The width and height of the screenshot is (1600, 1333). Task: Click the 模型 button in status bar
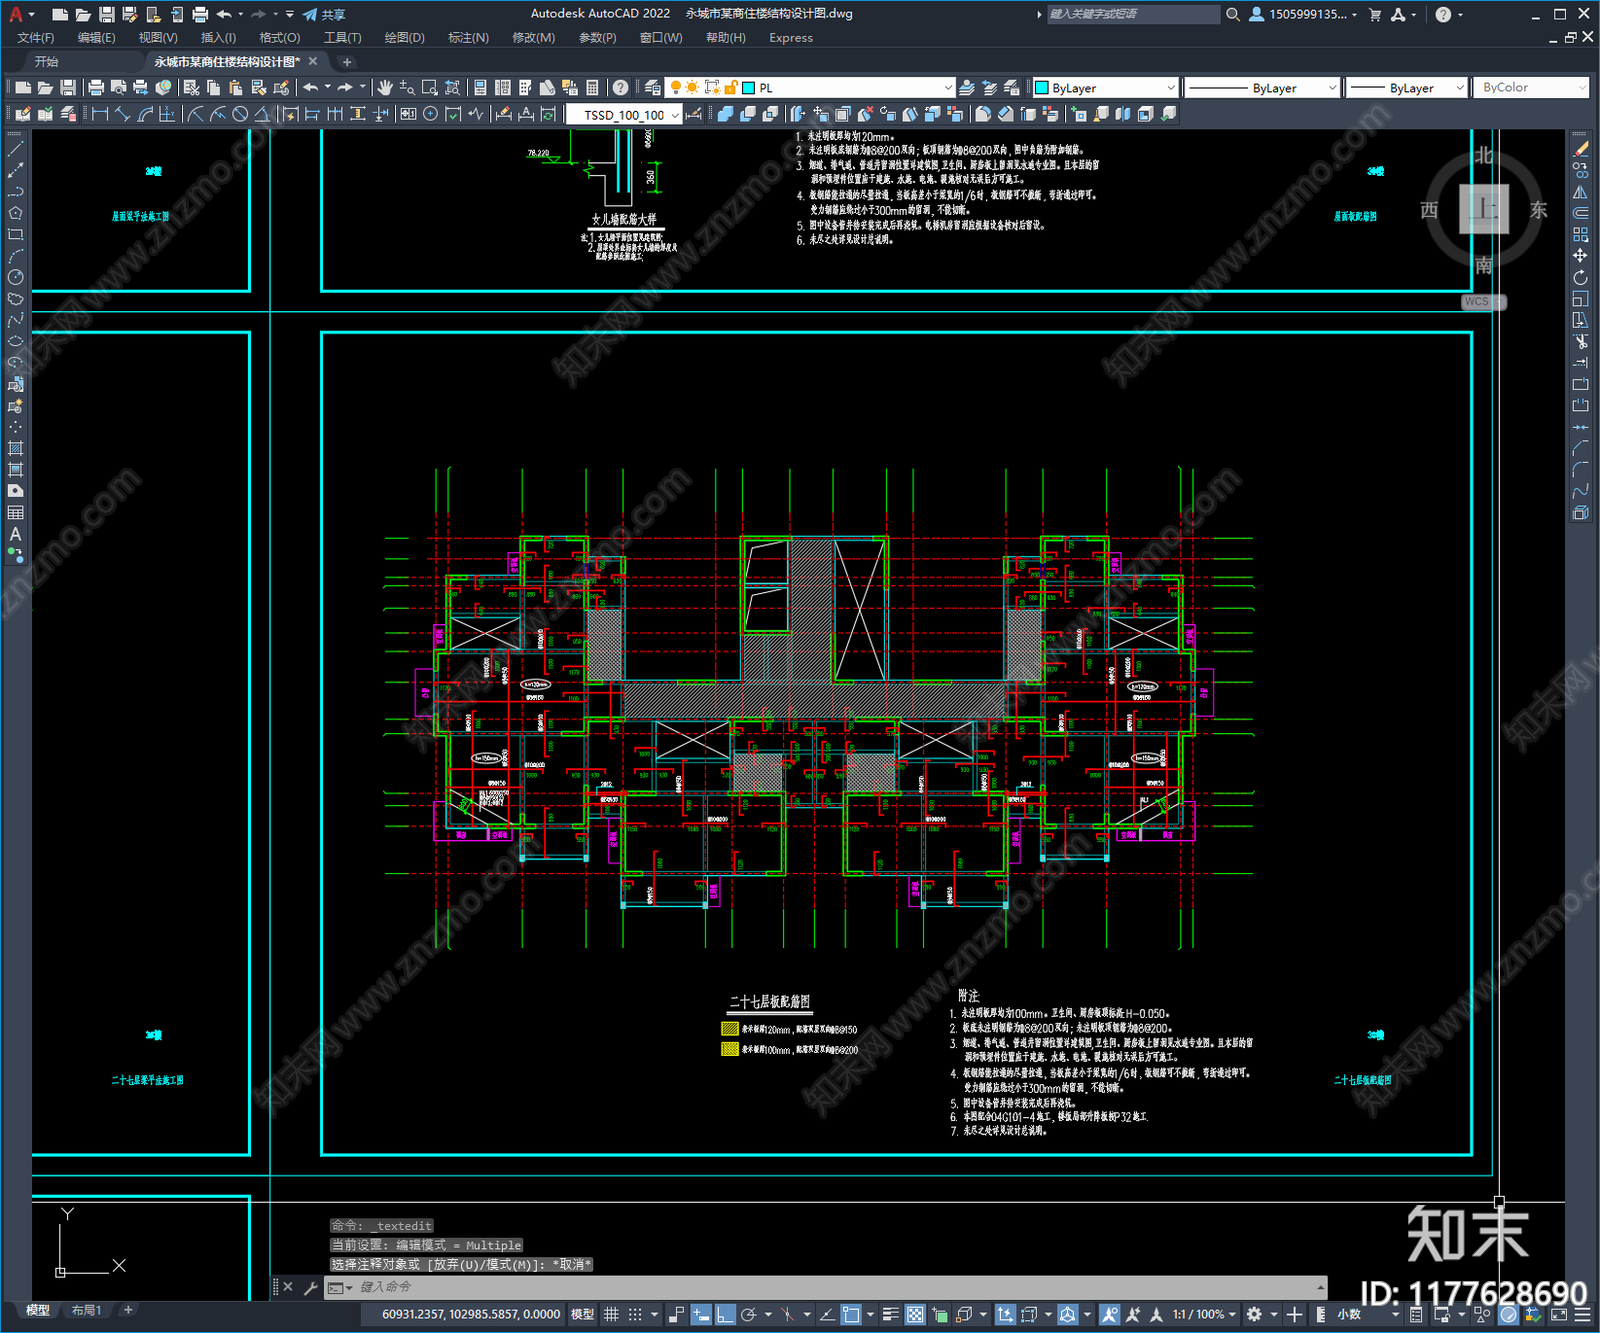[x=582, y=1314]
